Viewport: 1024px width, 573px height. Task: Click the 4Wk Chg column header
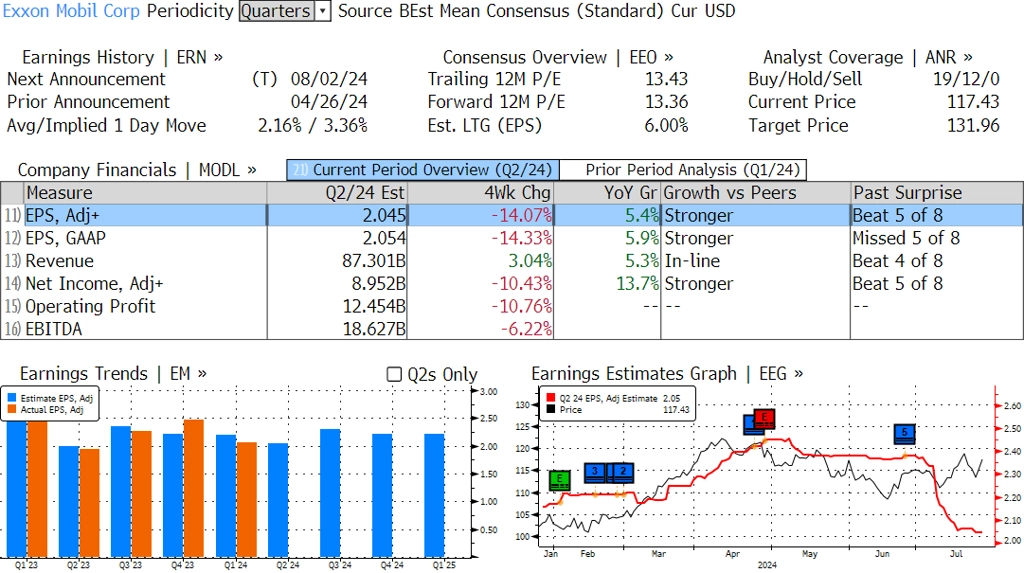[x=481, y=193]
